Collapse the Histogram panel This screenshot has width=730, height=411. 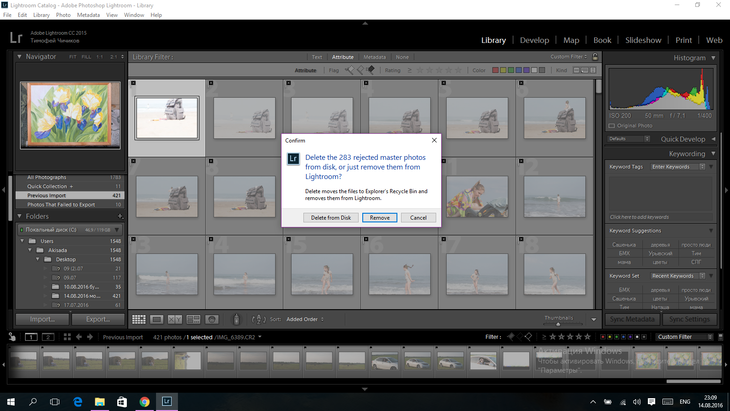(x=713, y=58)
